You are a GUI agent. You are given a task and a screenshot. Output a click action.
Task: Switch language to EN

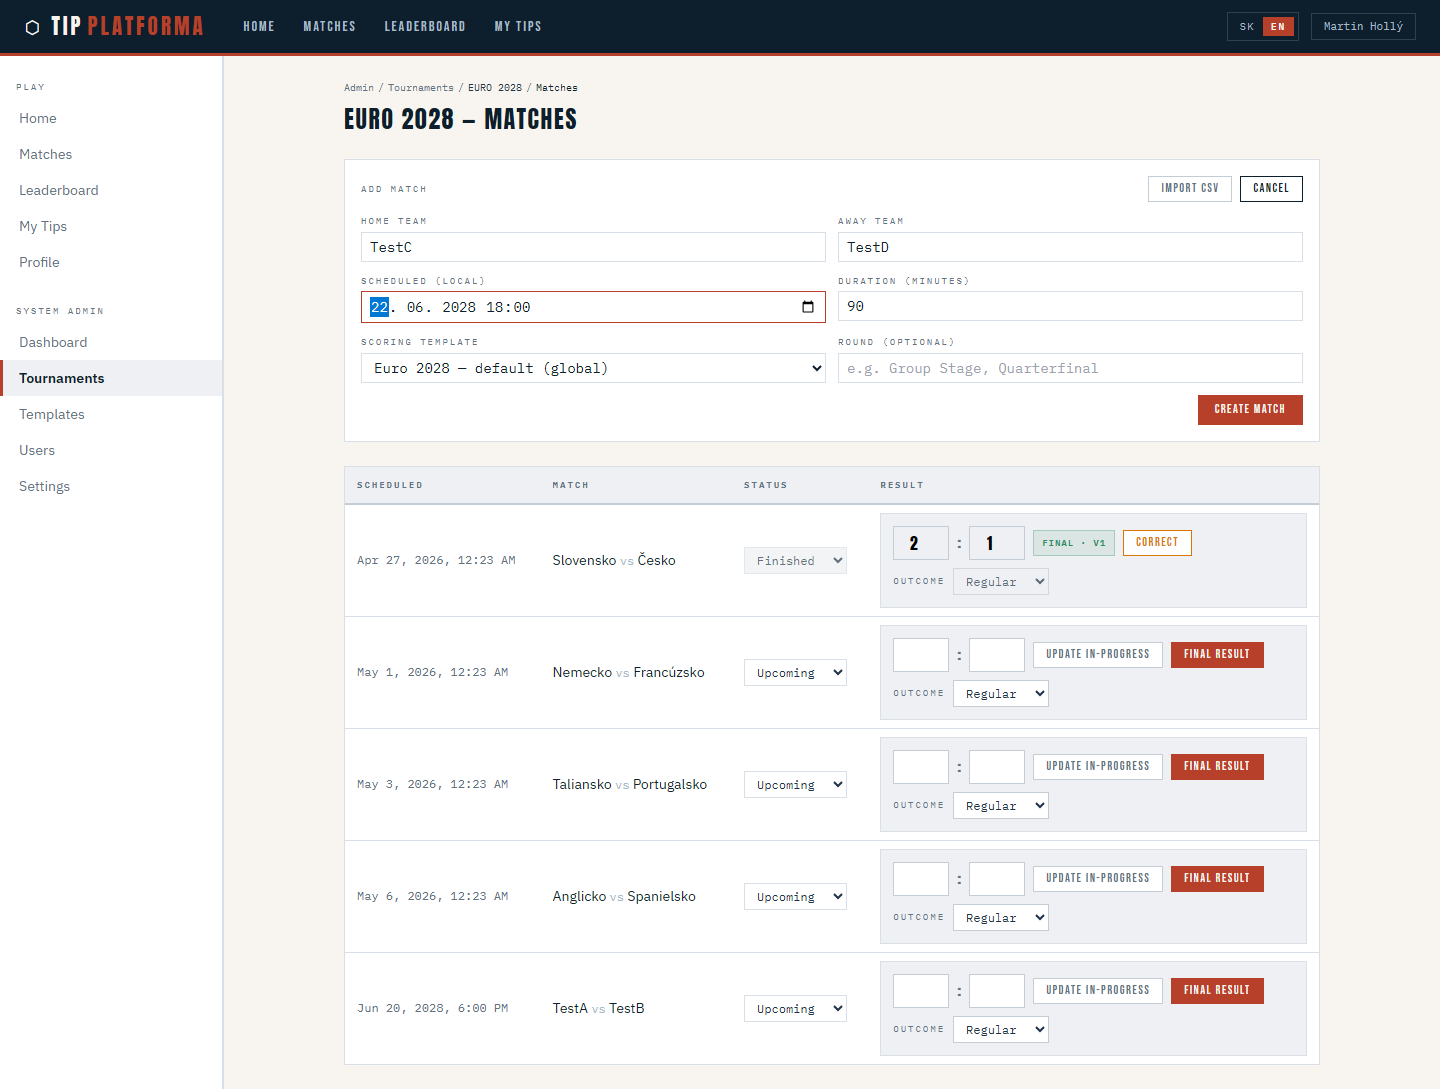(x=1278, y=27)
